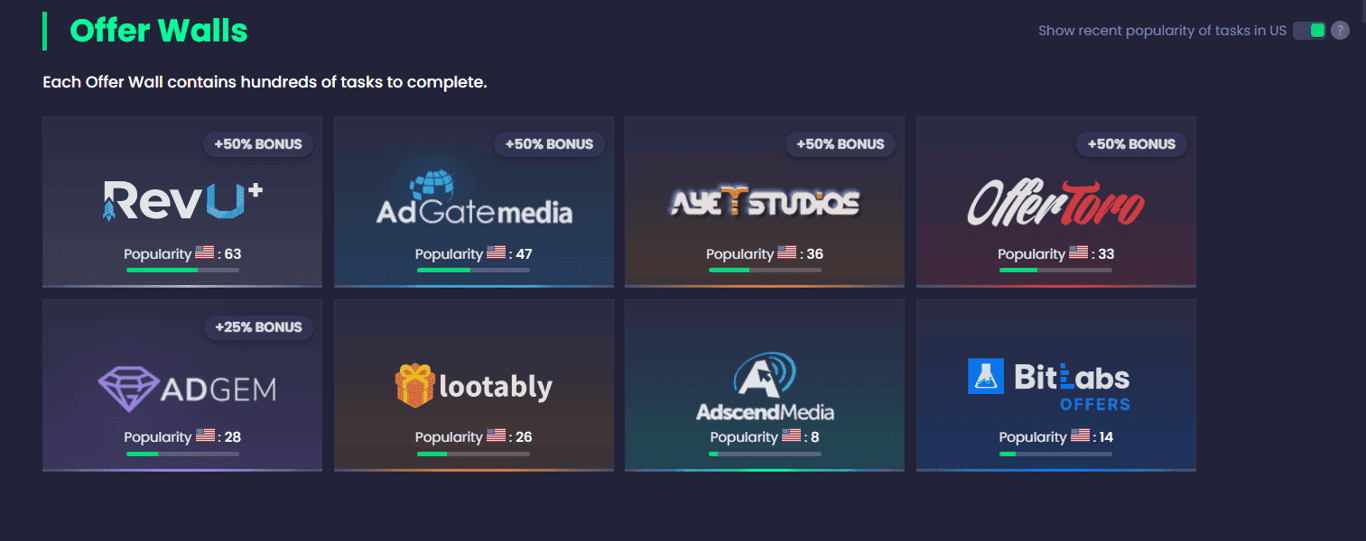Open the OfferToro offer wall
The width and height of the screenshot is (1366, 541).
click(1056, 202)
